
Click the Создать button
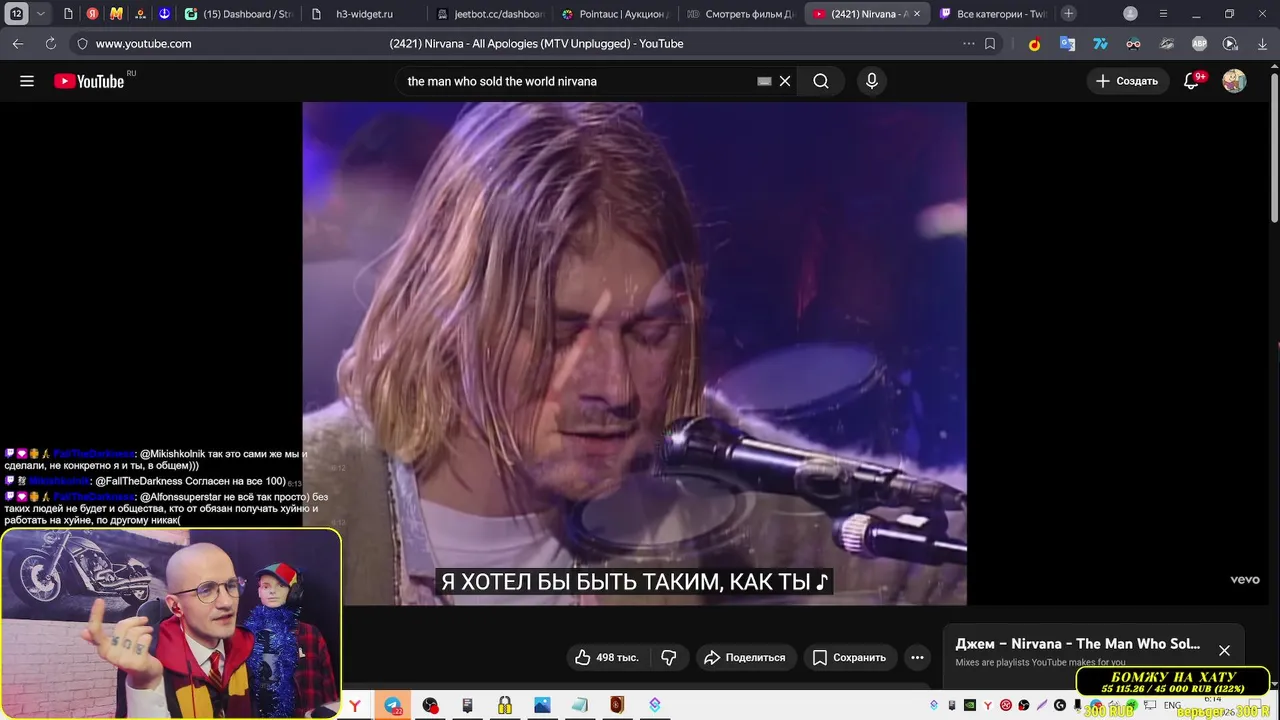point(1127,81)
